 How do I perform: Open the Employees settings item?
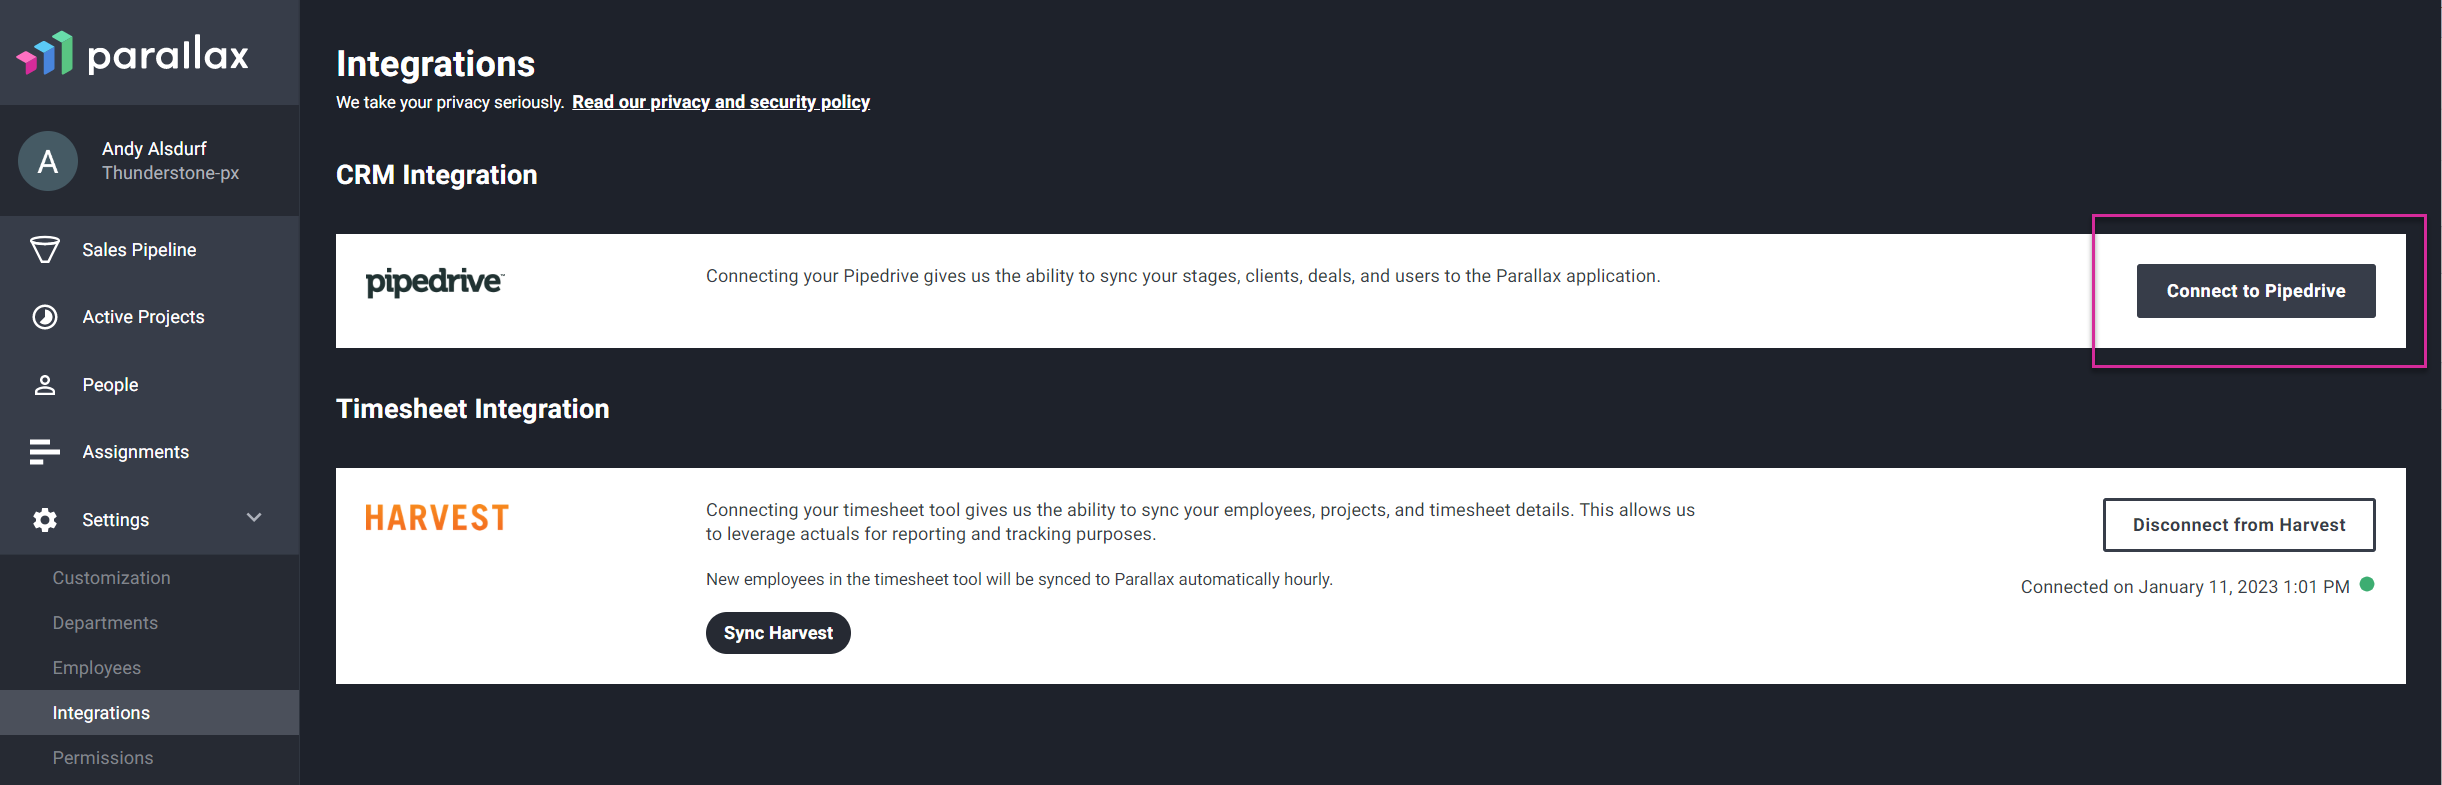click(x=97, y=668)
